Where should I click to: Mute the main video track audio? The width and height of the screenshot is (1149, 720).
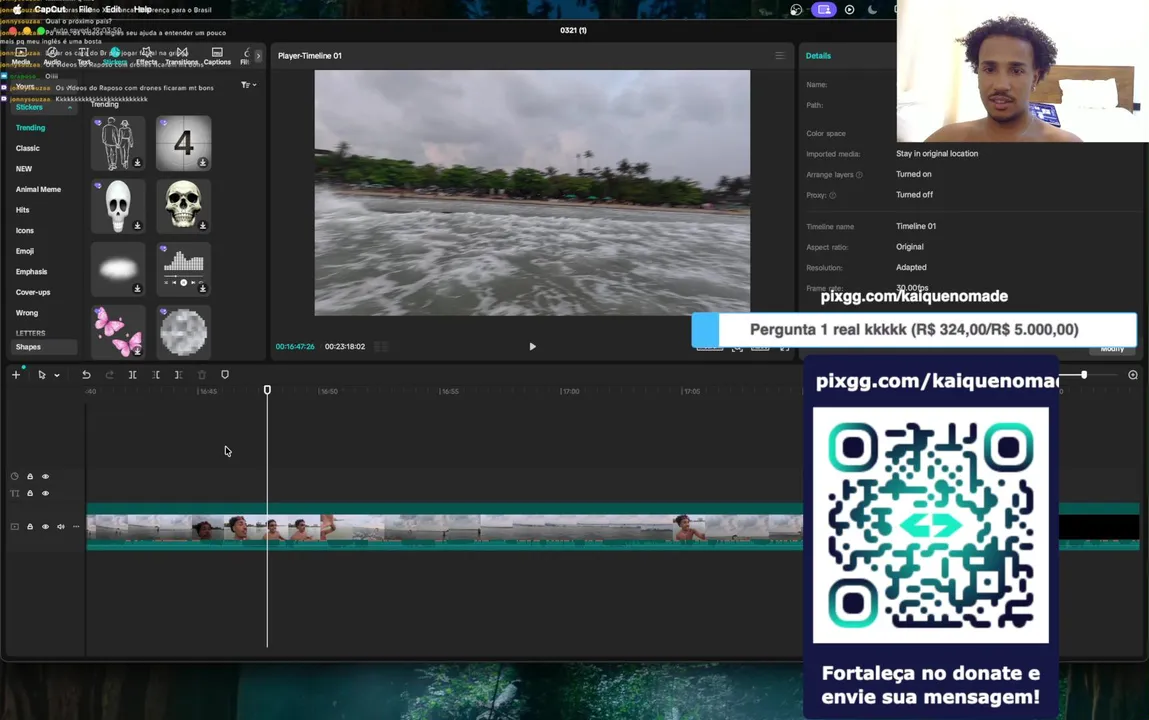[61, 527]
